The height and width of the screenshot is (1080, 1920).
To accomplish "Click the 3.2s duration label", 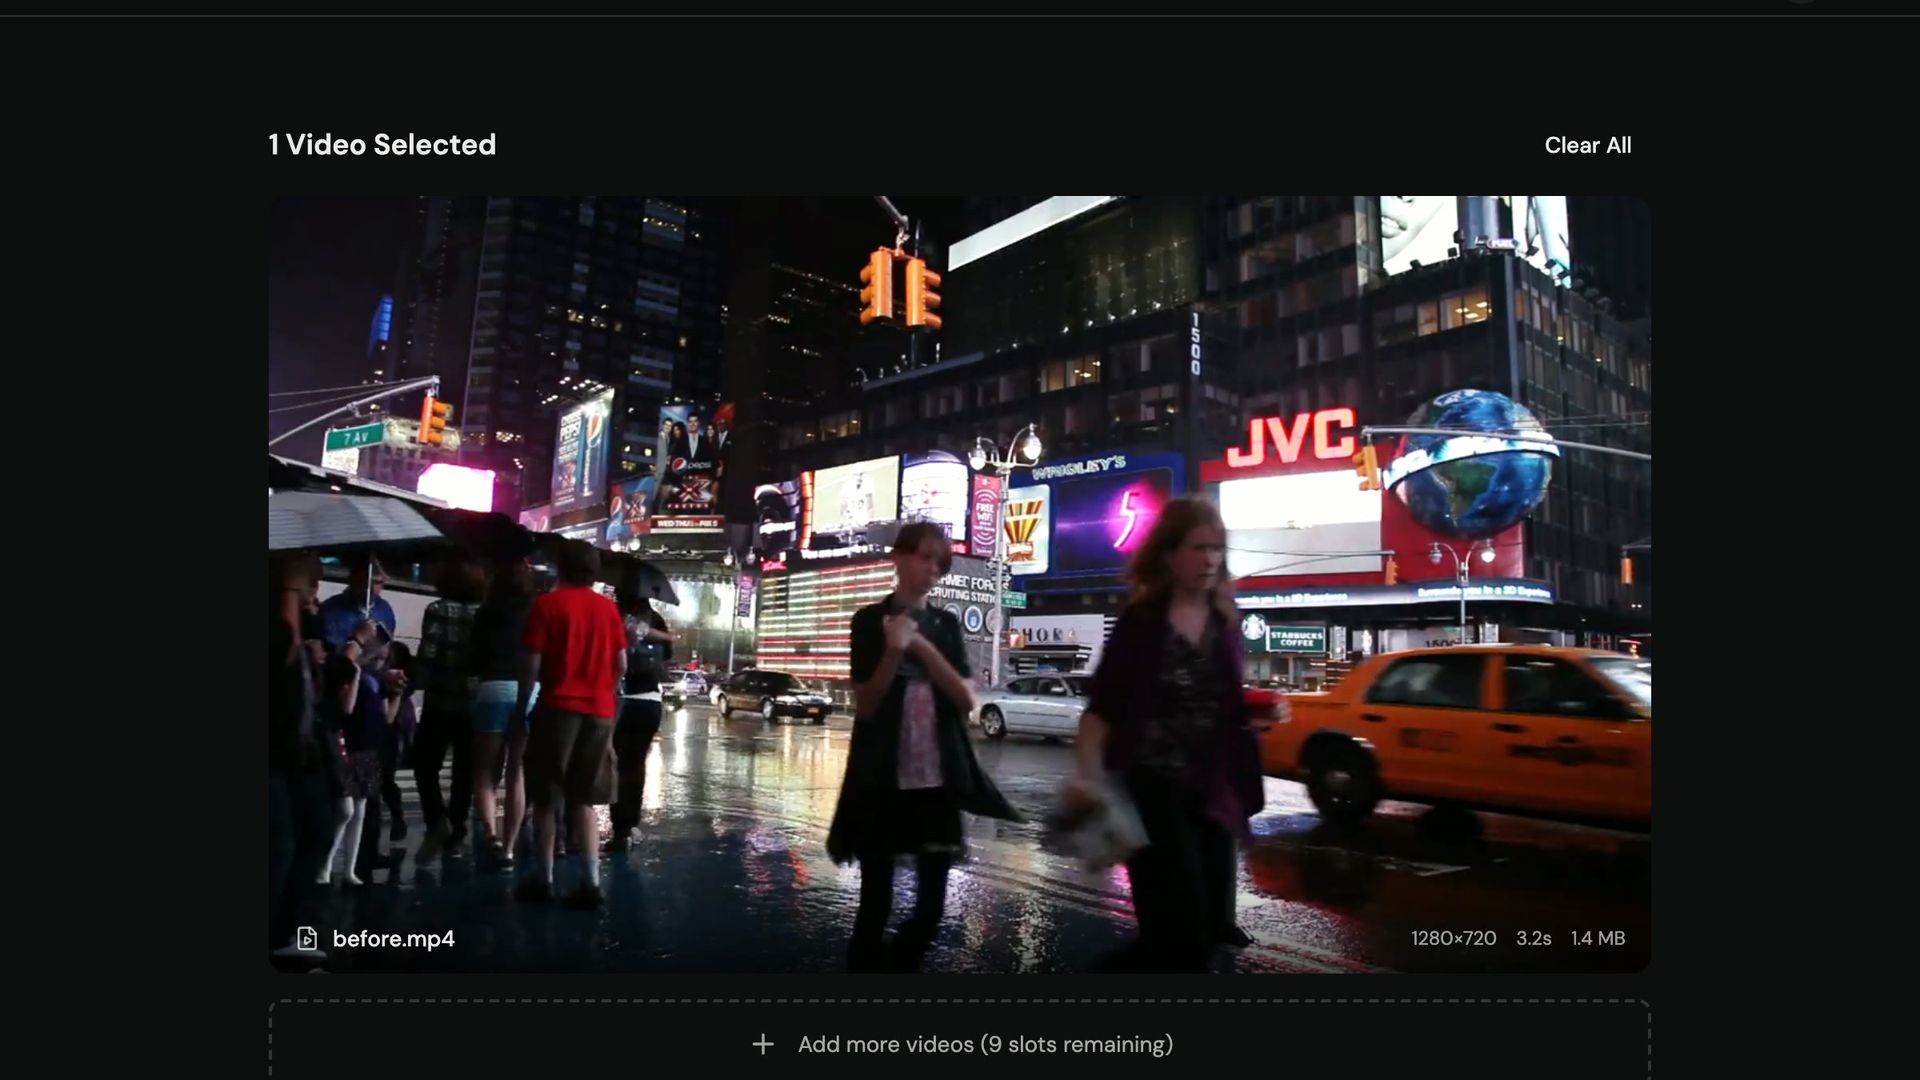I will (1533, 938).
